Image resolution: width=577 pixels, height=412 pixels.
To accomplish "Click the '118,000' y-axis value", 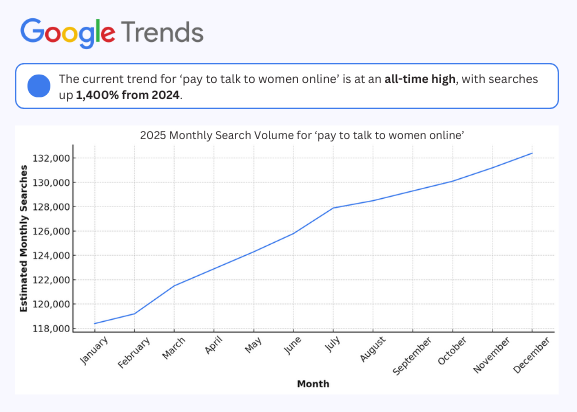I will pos(51,328).
